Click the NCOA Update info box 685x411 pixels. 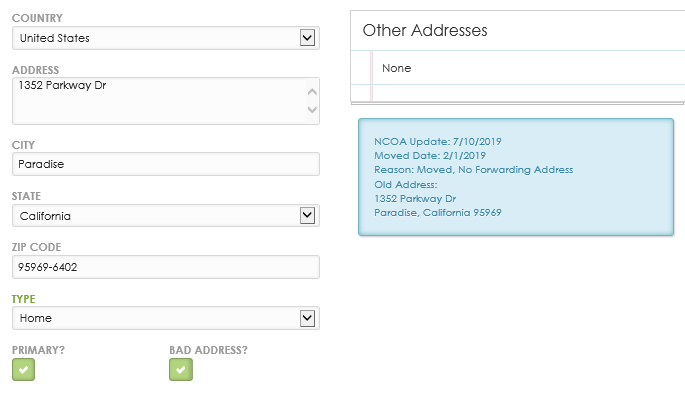[x=516, y=177]
